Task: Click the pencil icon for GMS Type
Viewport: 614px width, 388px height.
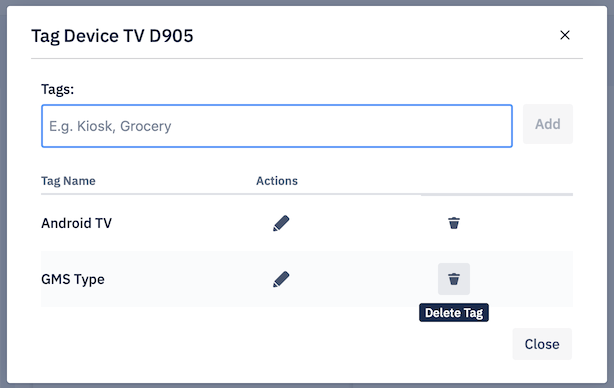Action: coord(281,279)
